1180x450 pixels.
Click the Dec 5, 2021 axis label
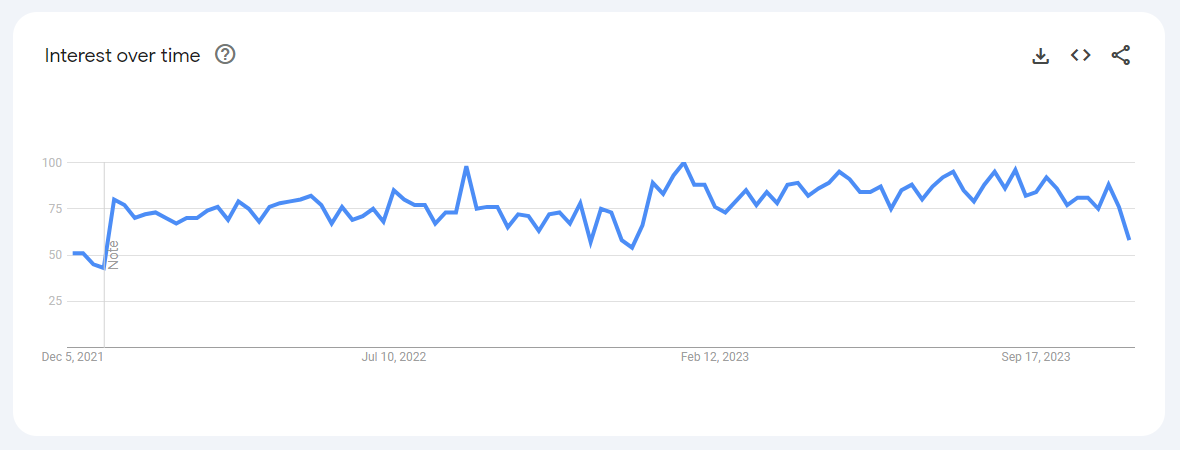[x=73, y=357]
